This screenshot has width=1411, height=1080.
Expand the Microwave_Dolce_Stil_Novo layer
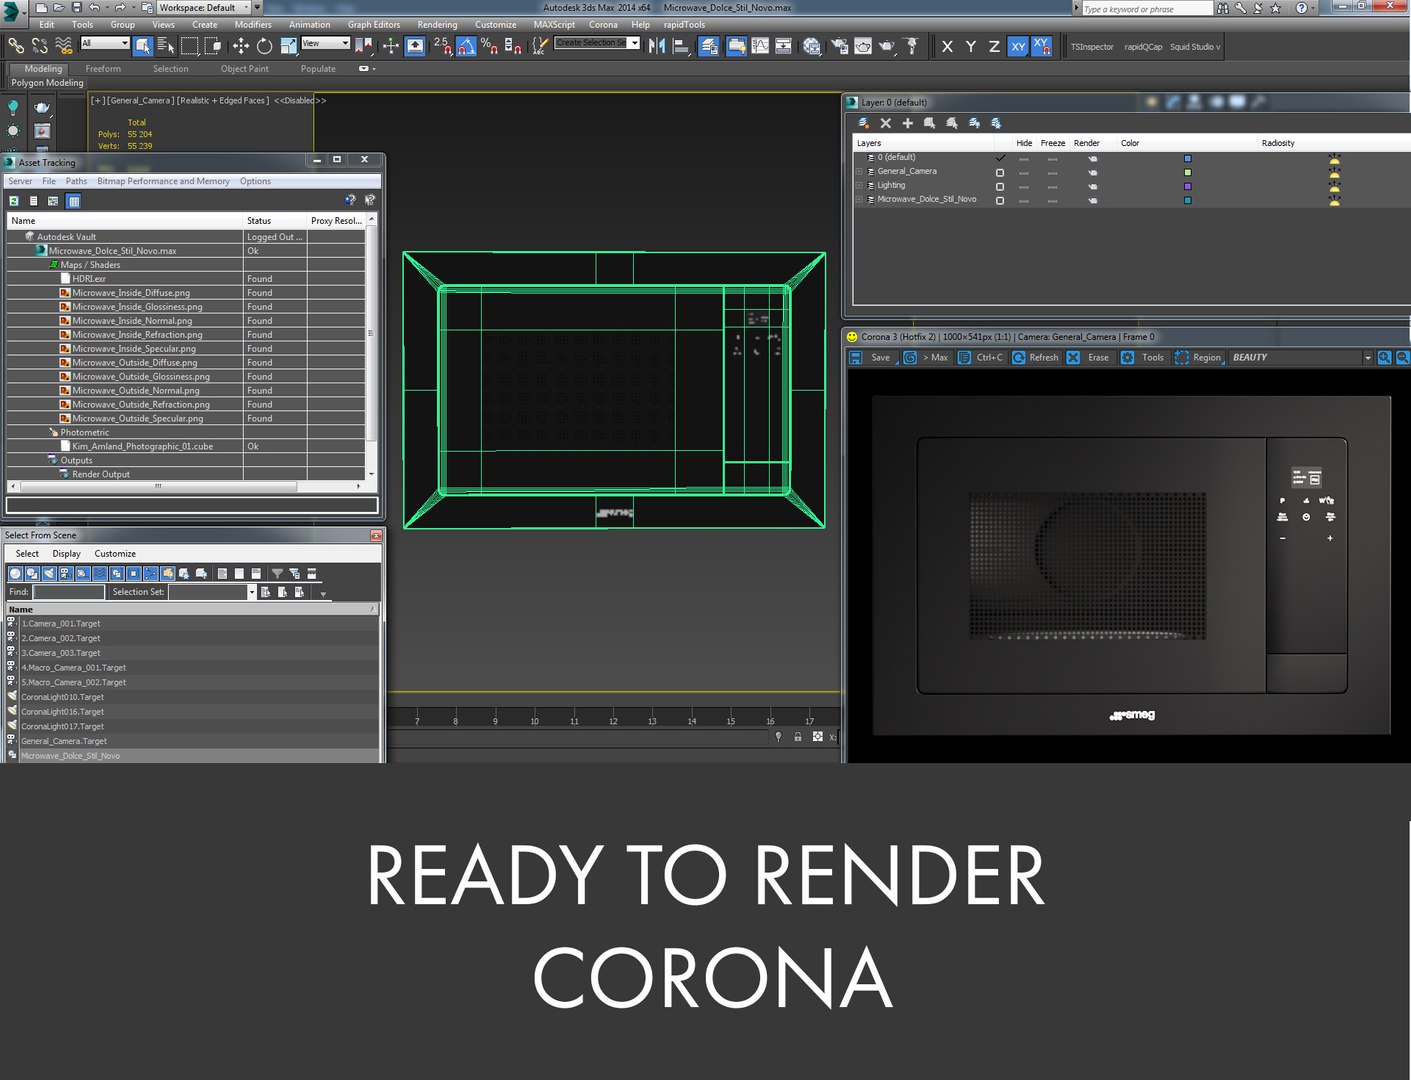coord(859,200)
